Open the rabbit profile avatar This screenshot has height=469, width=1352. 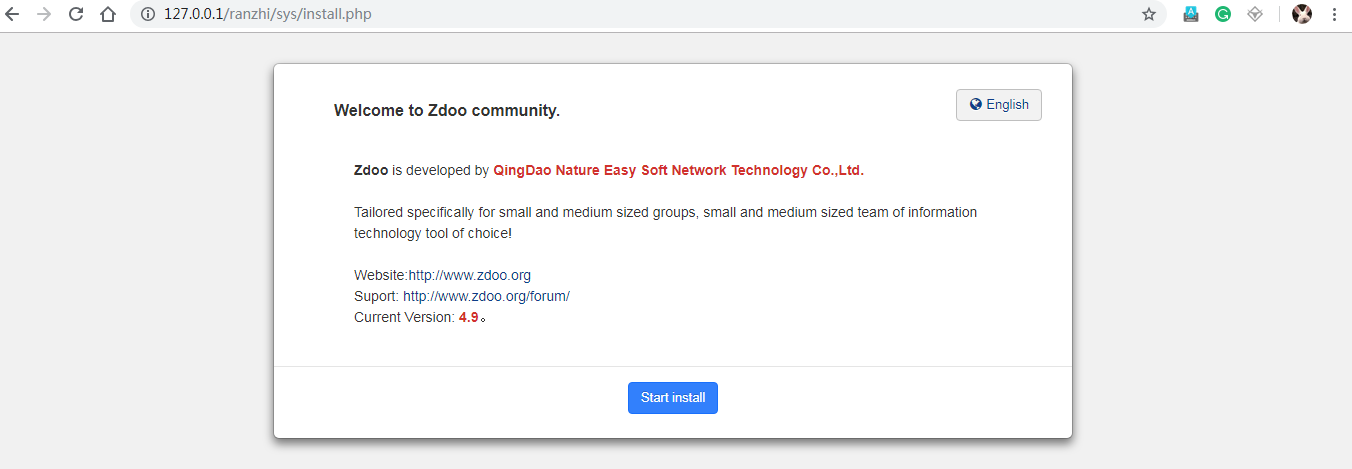1301,15
